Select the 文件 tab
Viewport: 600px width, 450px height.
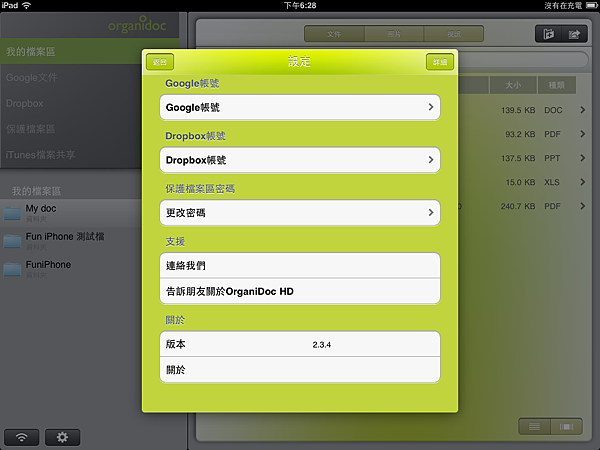coord(334,34)
